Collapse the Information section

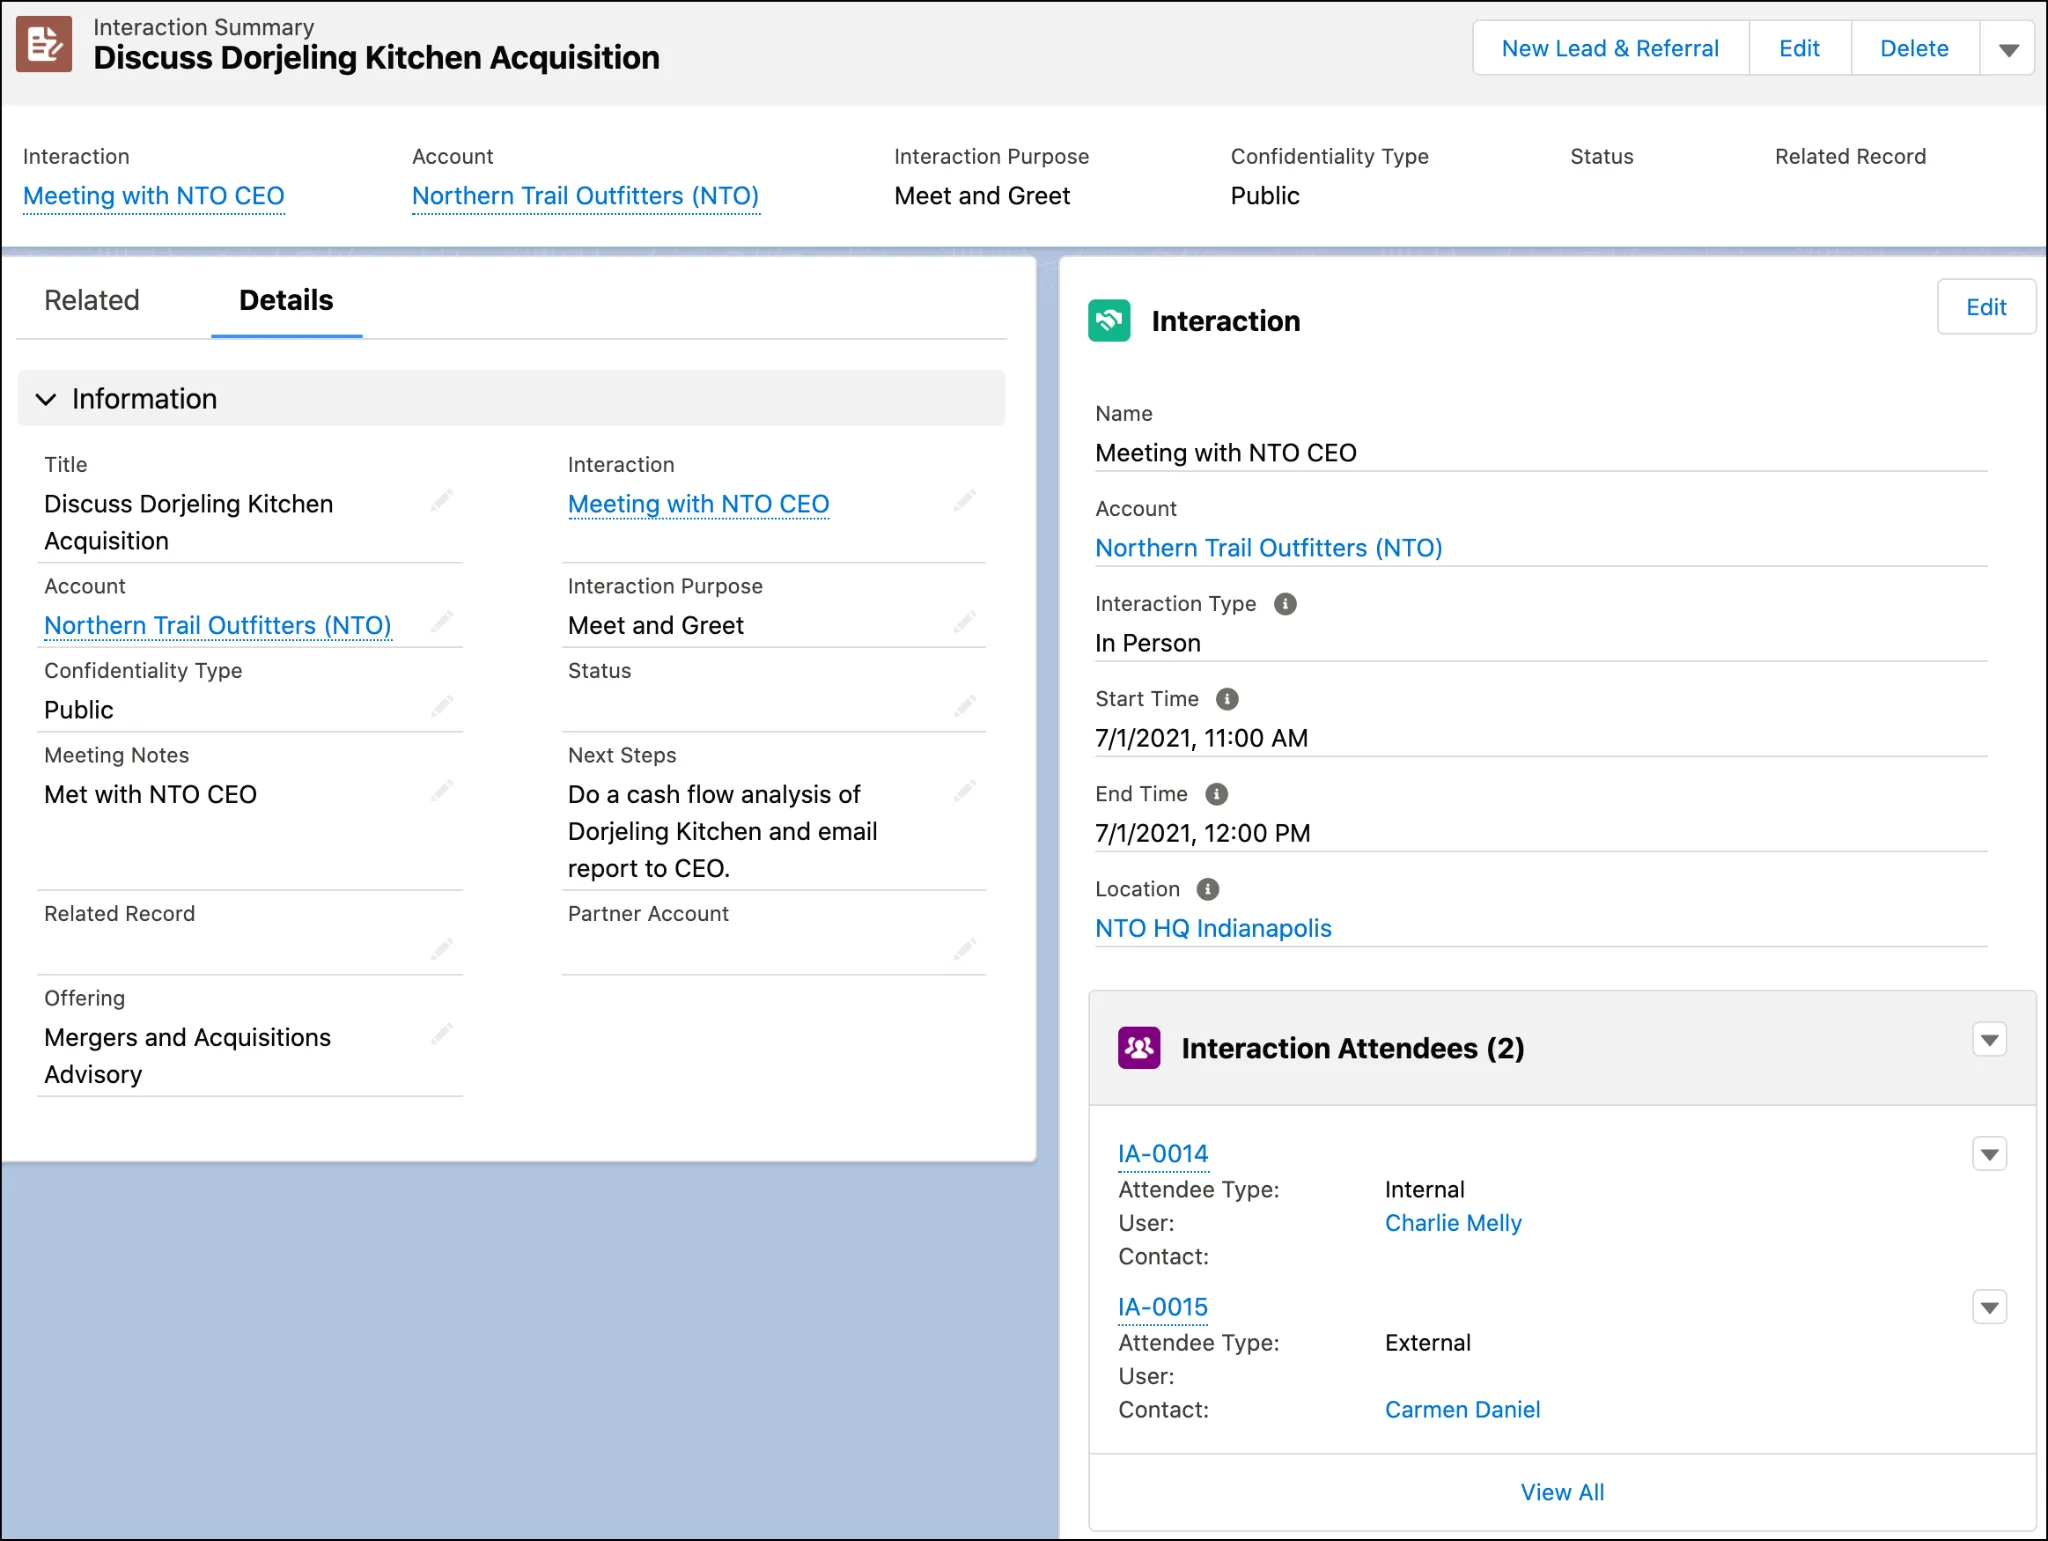coord(50,398)
